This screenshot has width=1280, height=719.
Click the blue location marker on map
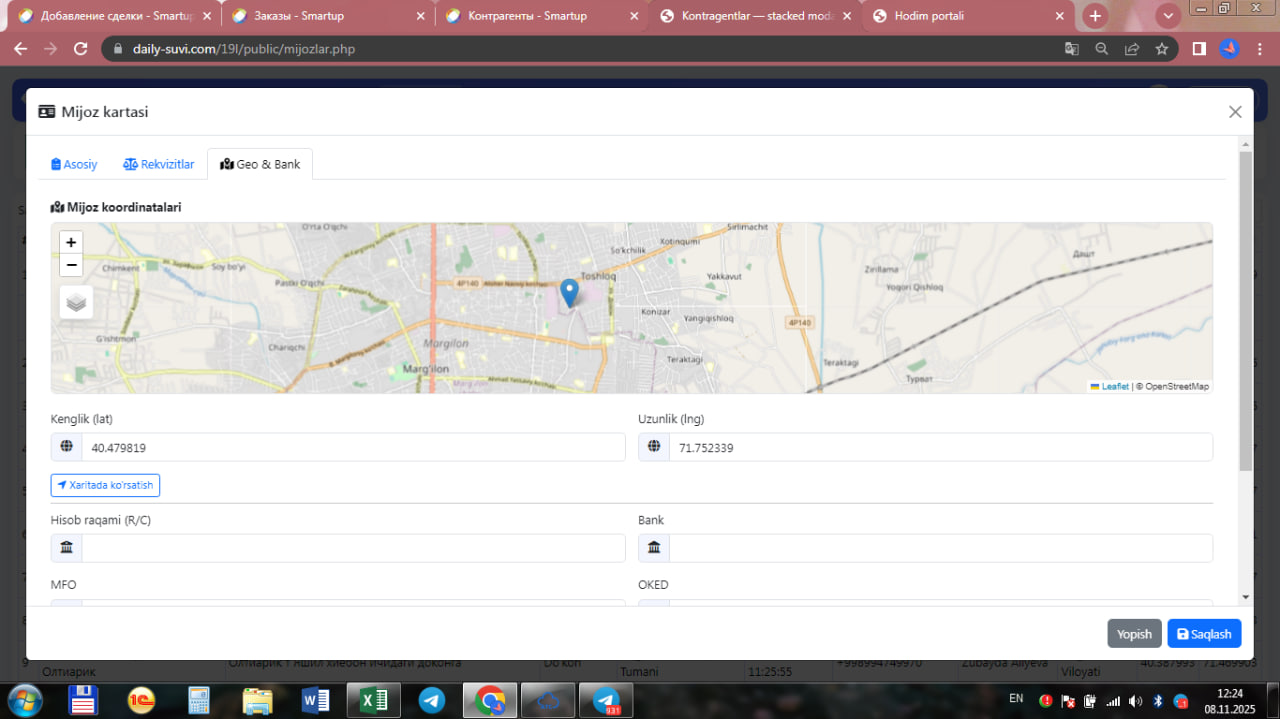(x=569, y=293)
